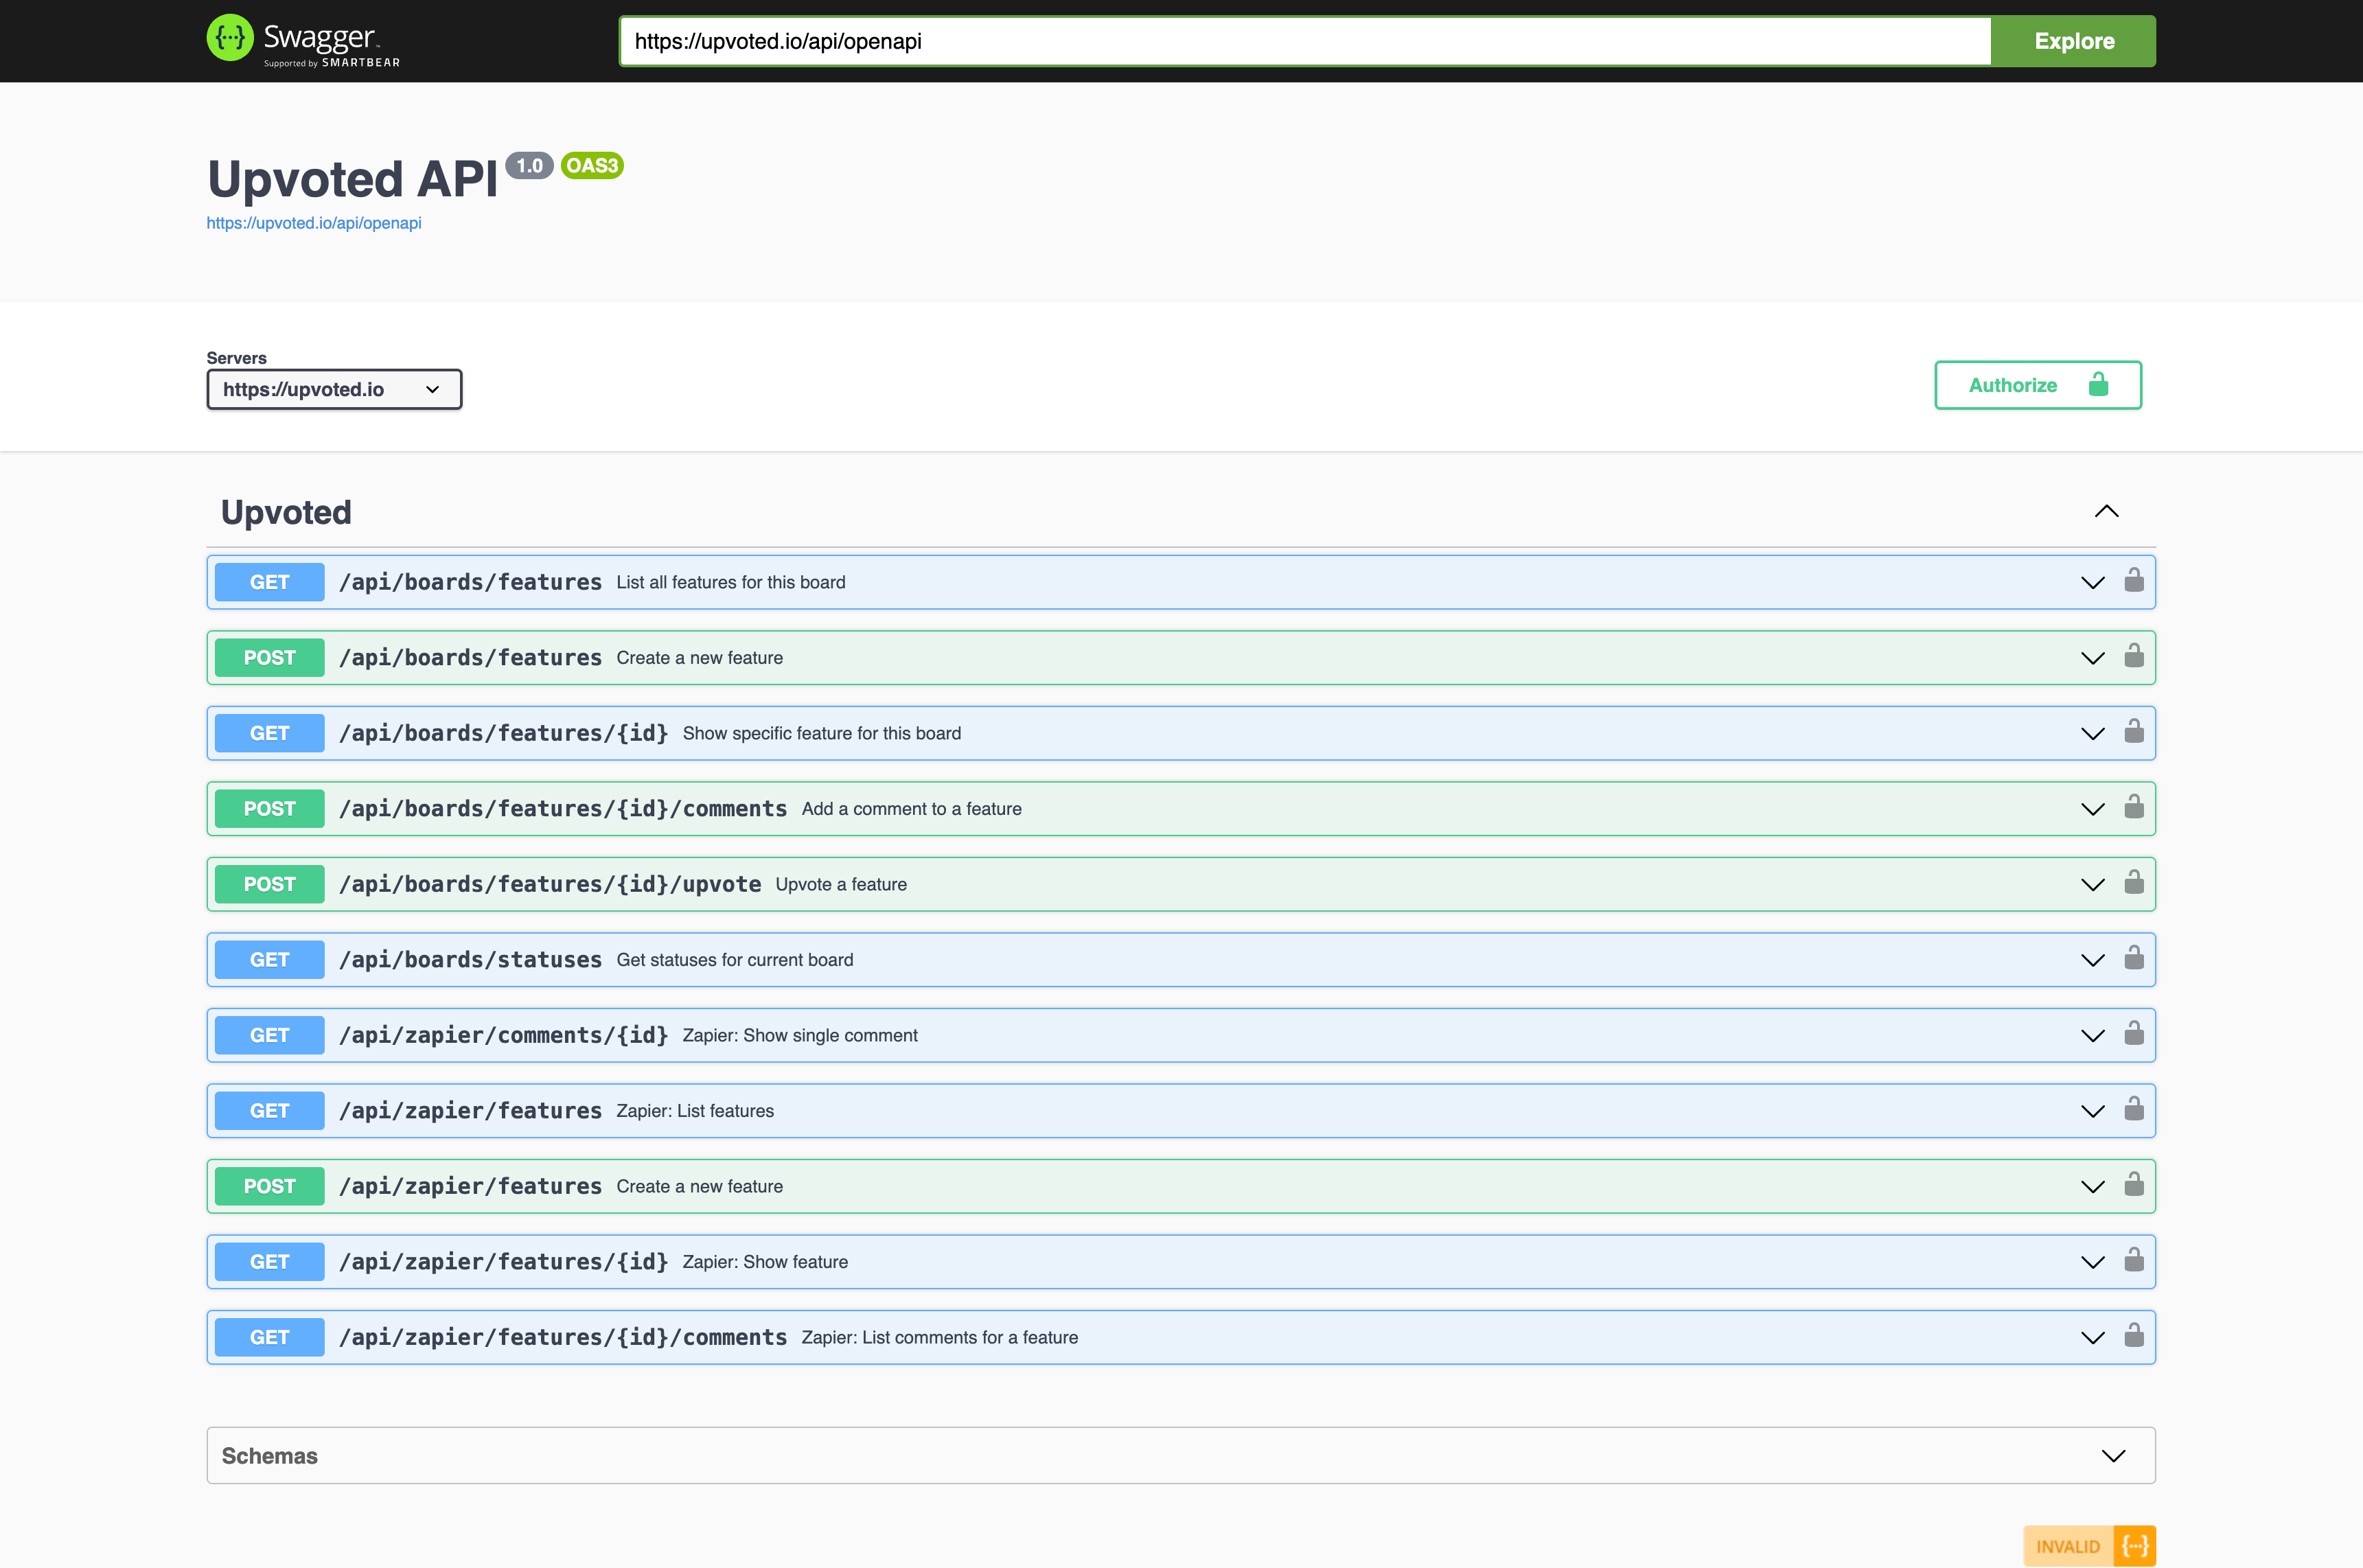Click the OpenAPI URL input field in header

pos(1304,41)
